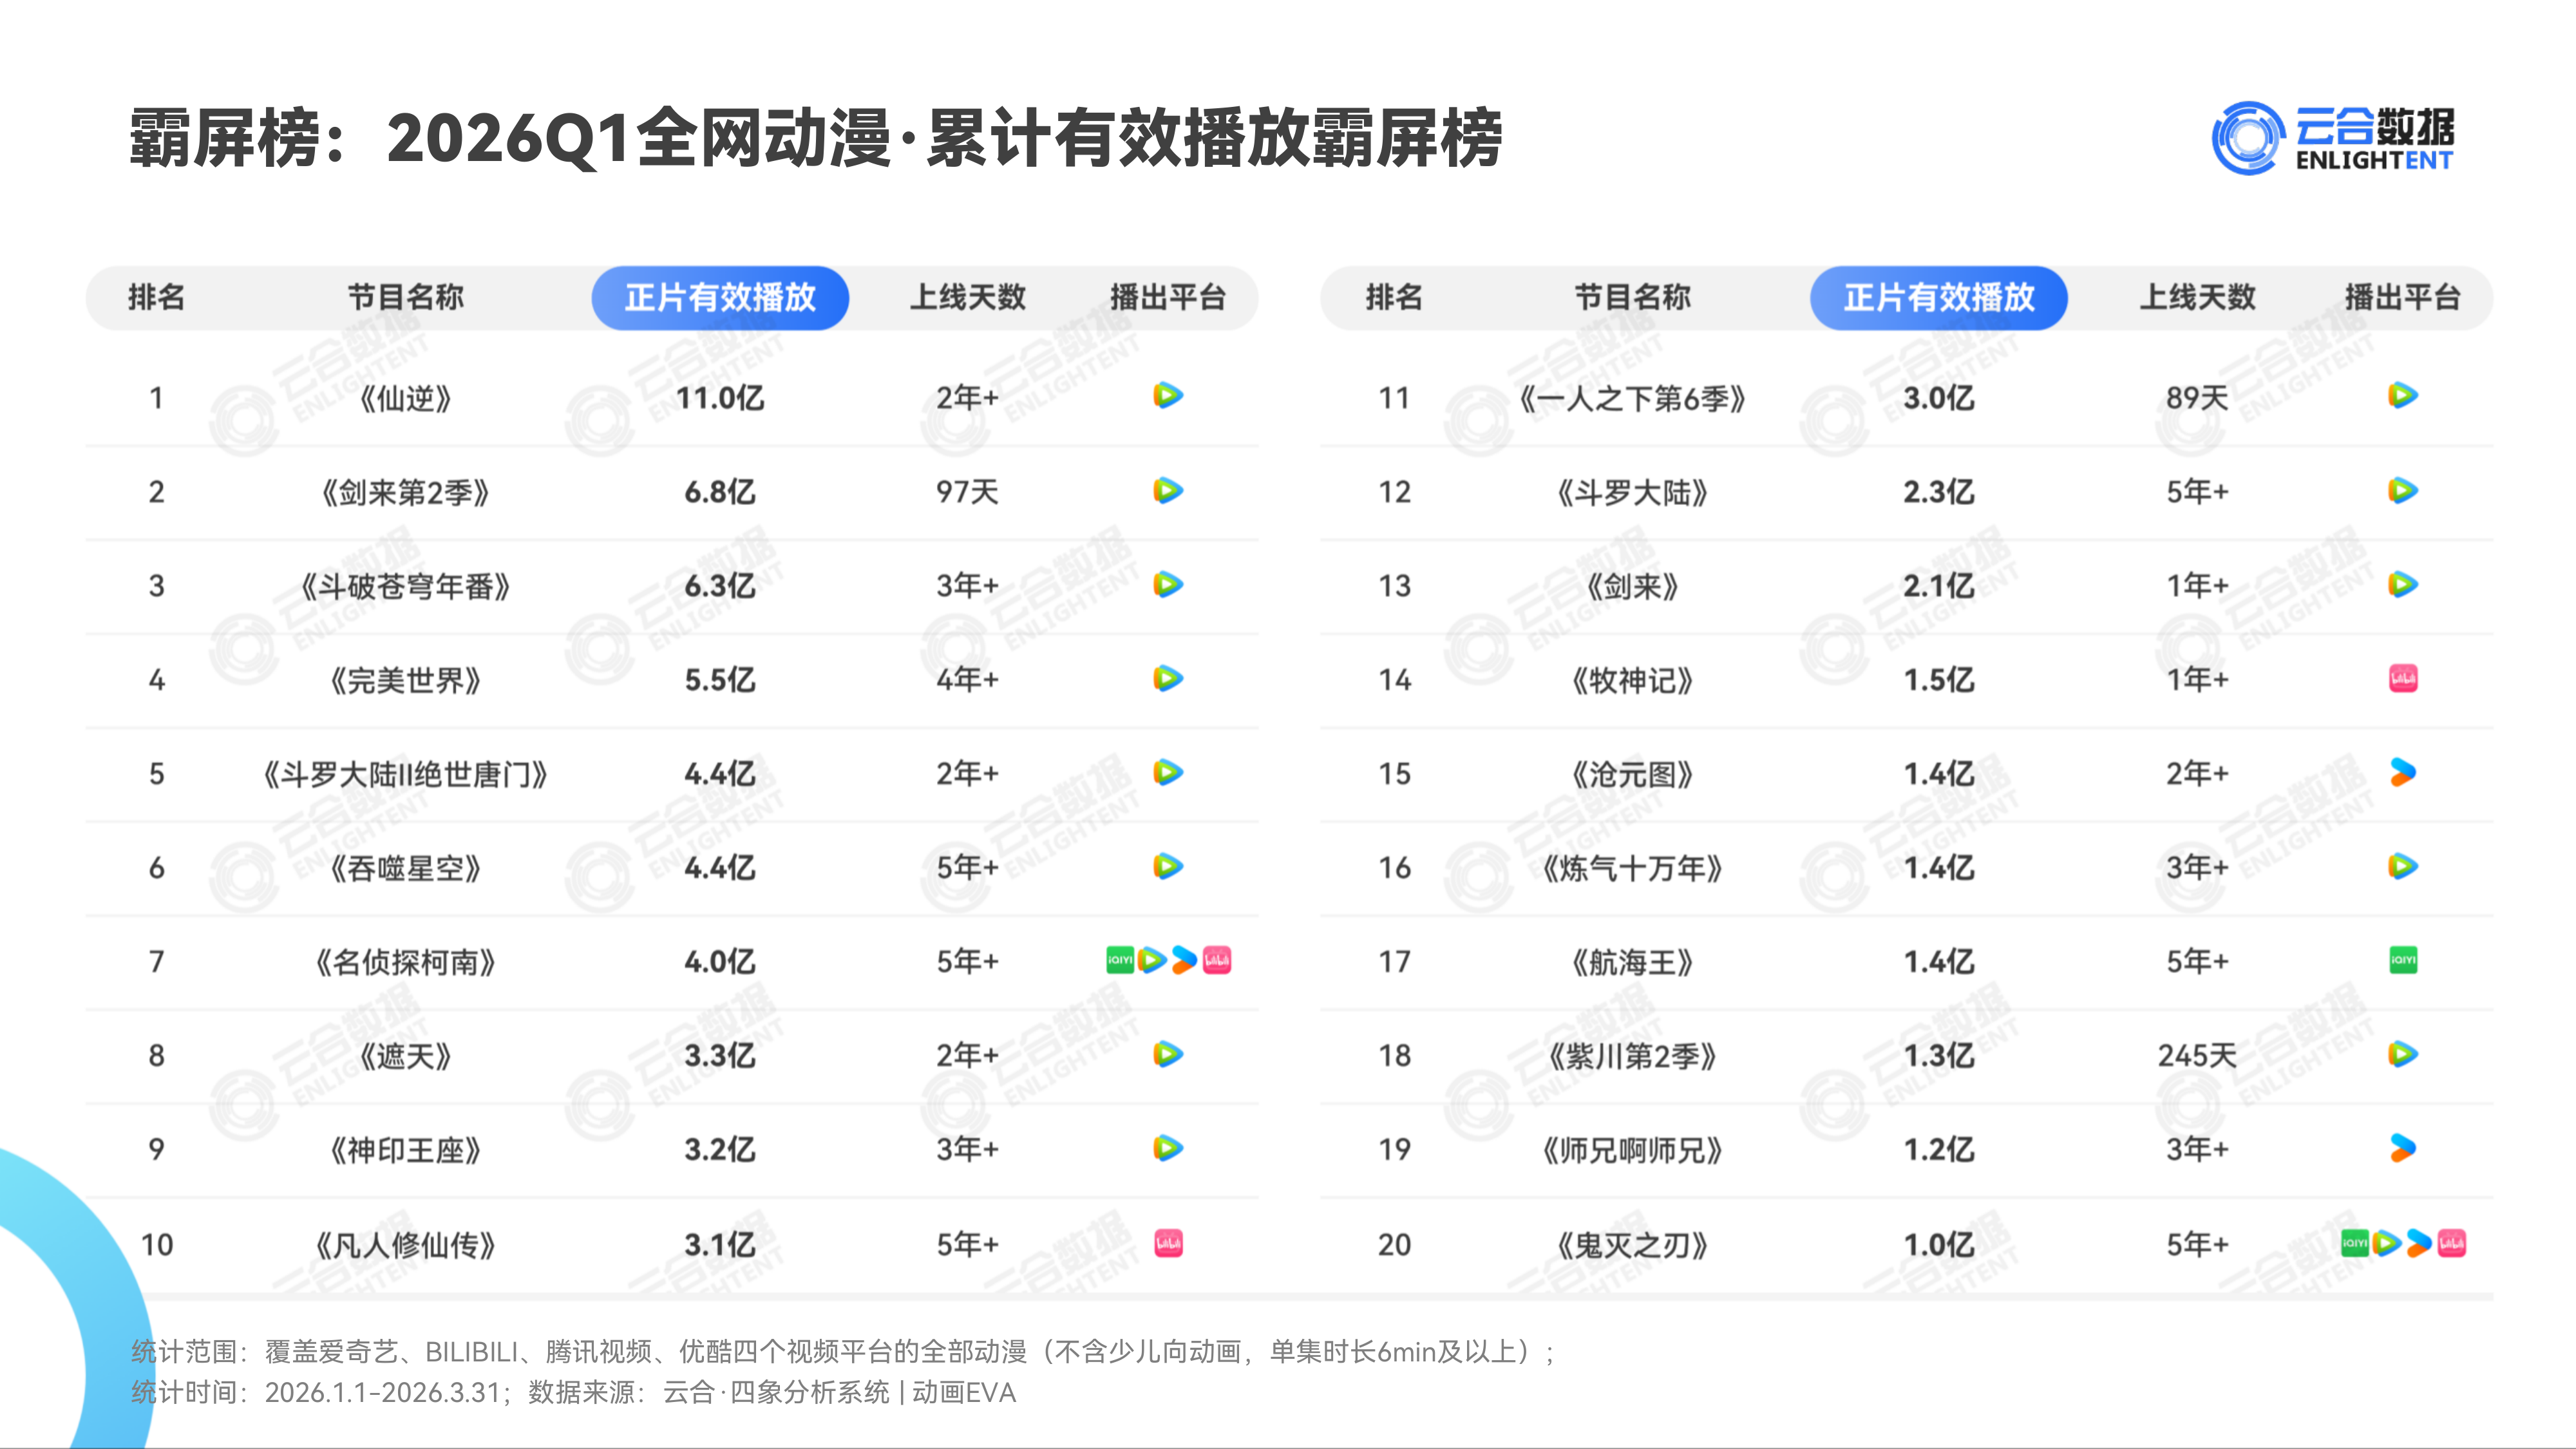Screen dimensions: 2576x1449
Task: Click Tencent Video icon in 完美世界 row
Action: [x=1167, y=678]
